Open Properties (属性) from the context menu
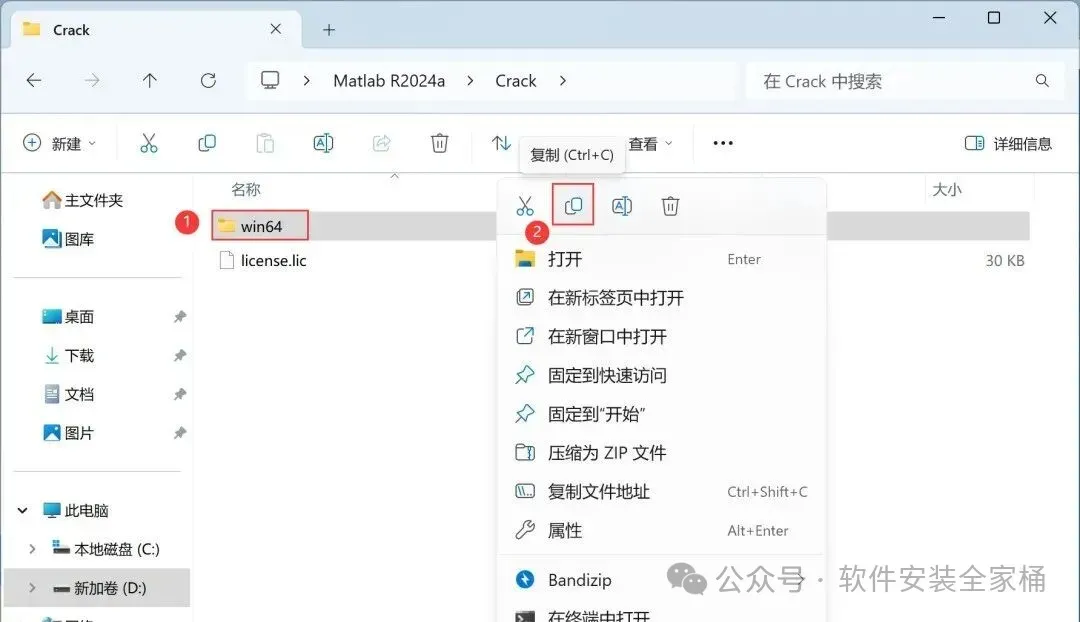Screen dimensions: 1080x622 coord(661,530)
